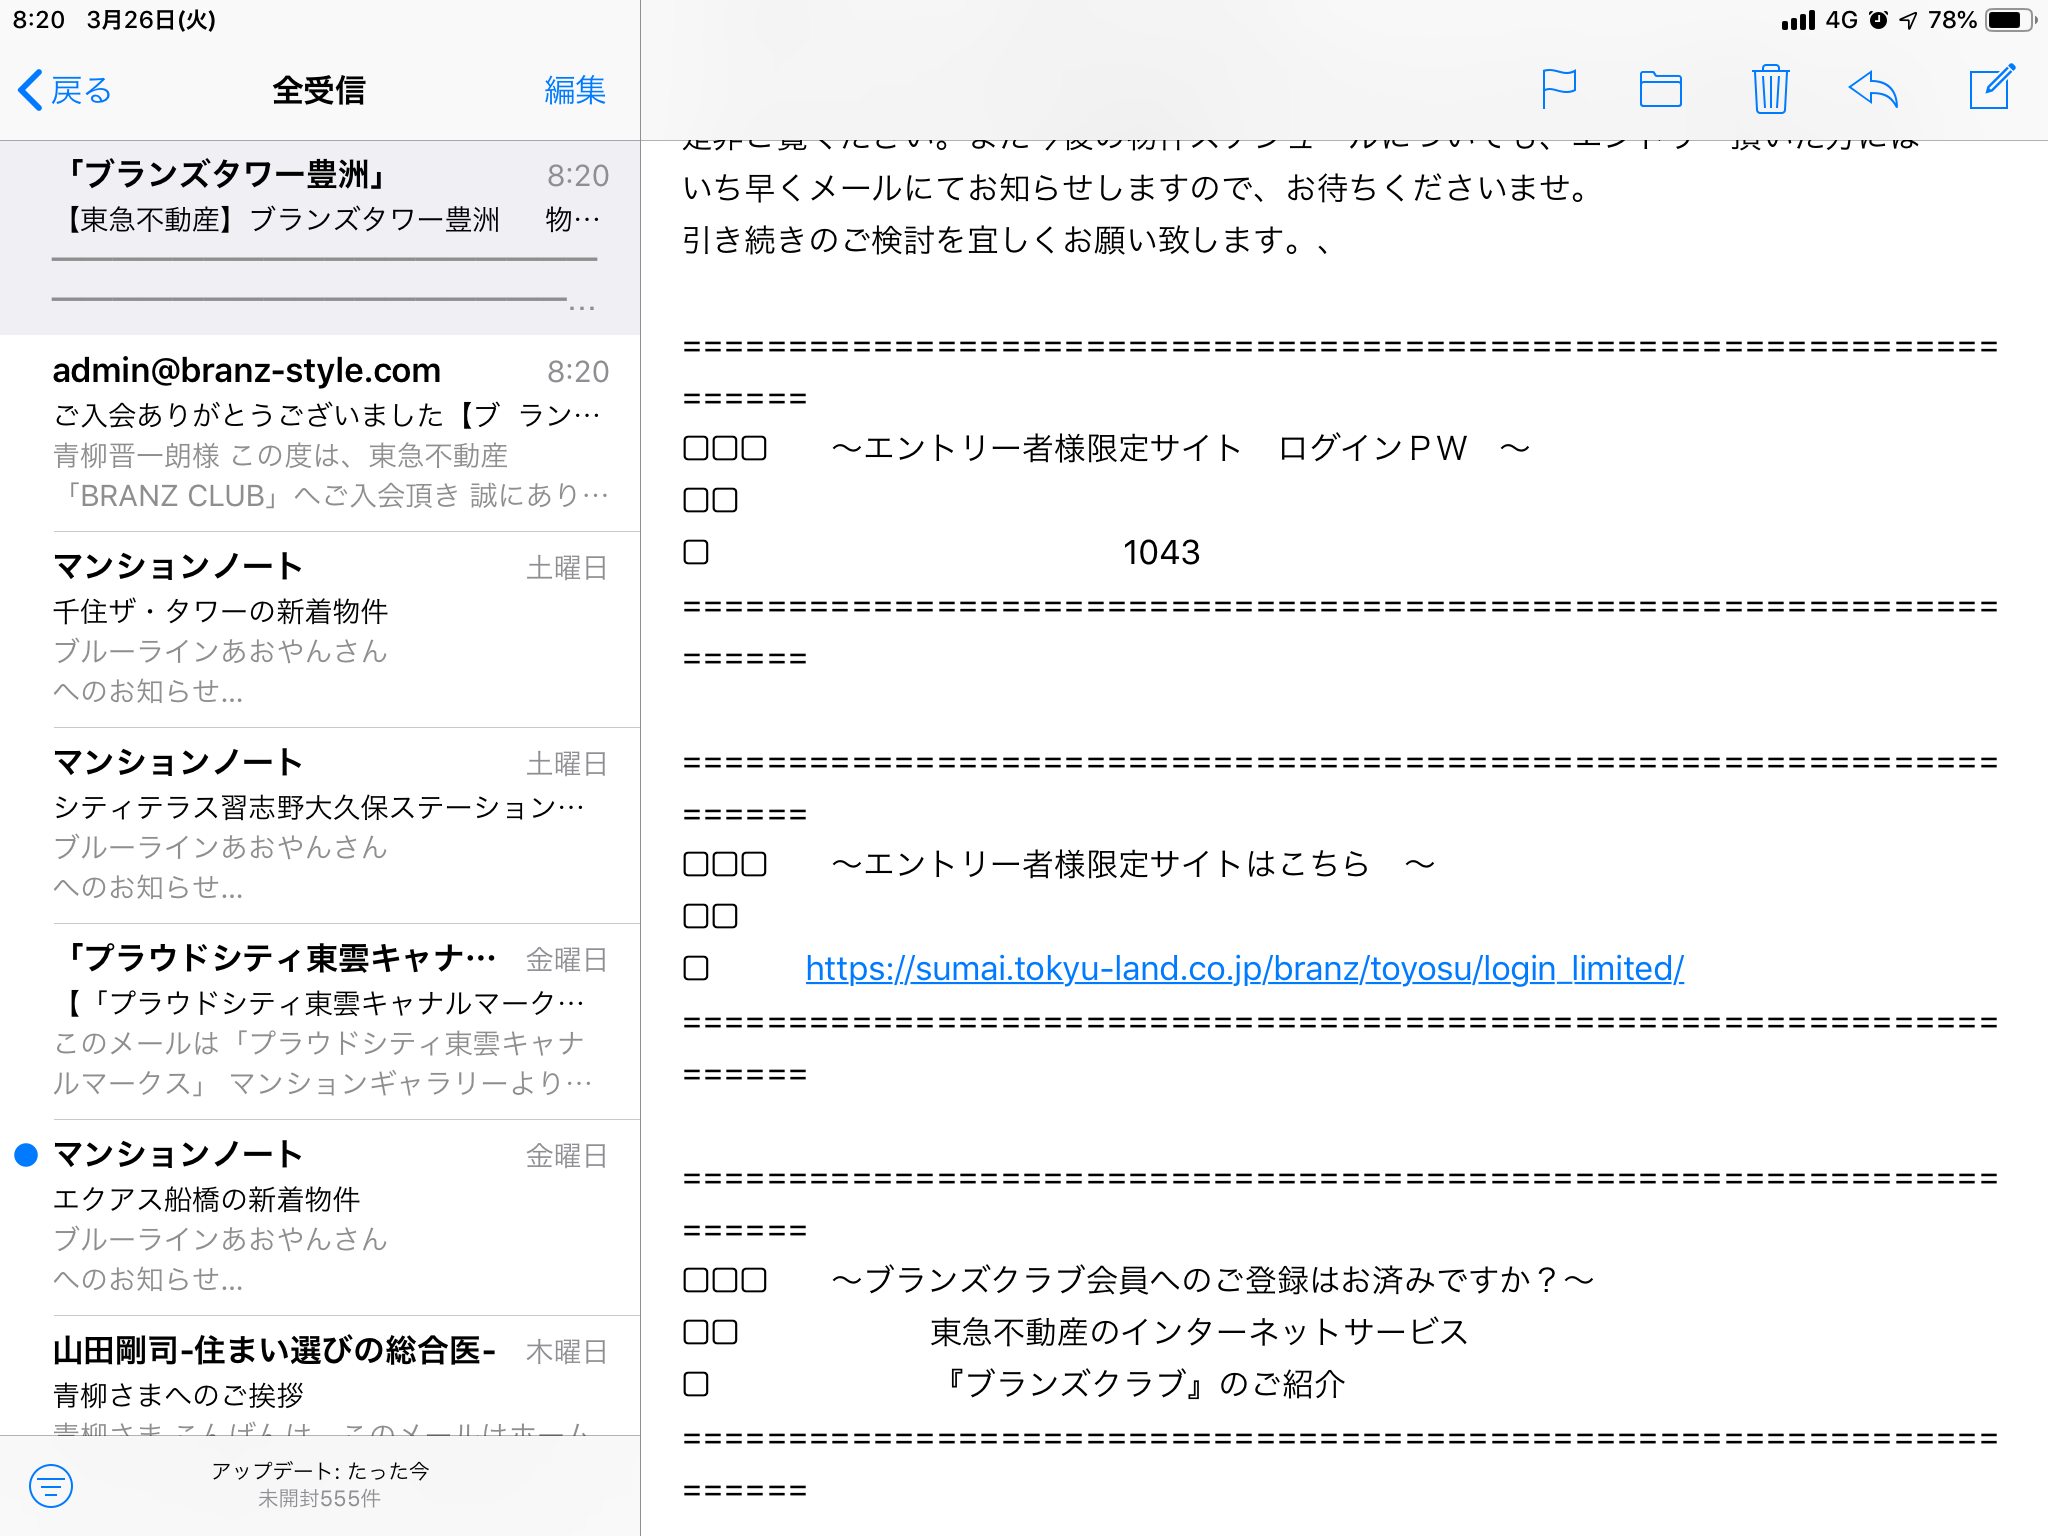Screen dimensions: 2048x1536
Task: Tap the battery indicator in status bar
Action: [x=2010, y=20]
